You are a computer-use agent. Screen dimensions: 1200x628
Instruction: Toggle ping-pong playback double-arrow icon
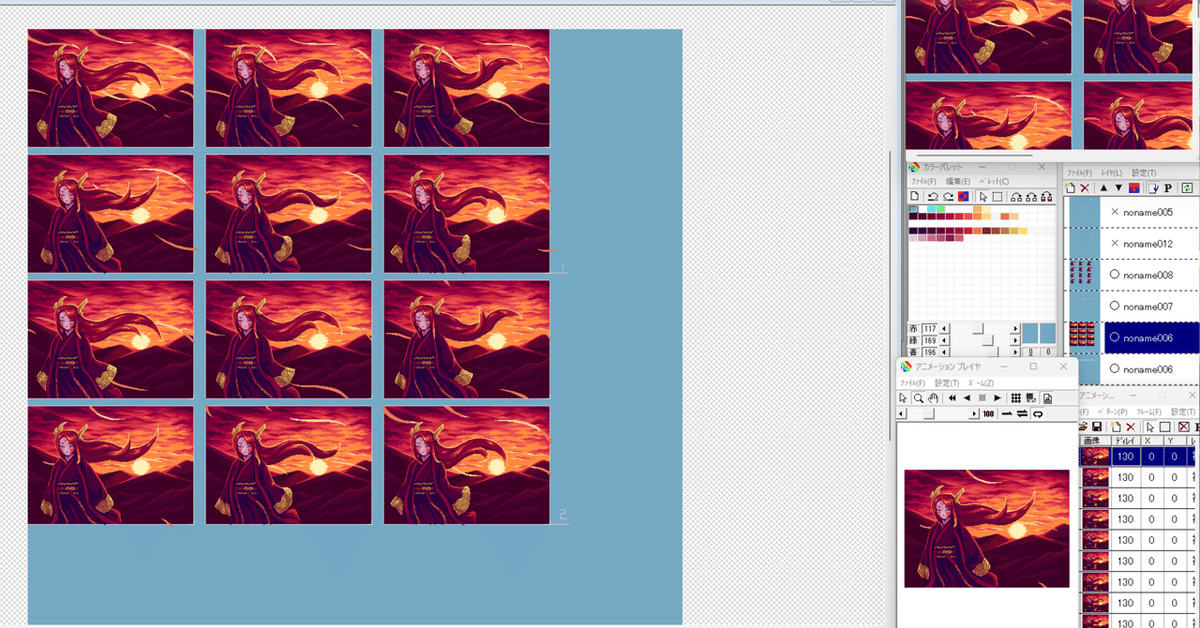(x=1022, y=414)
